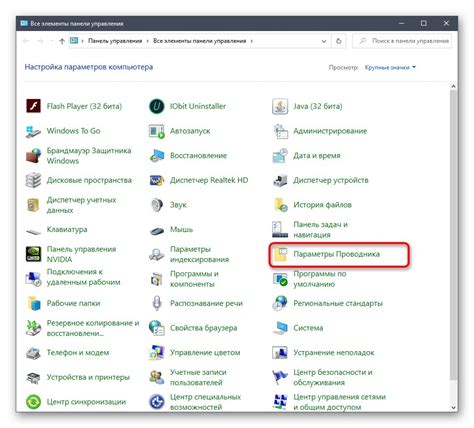Click the Администрирование icon
474x428 pixels.
point(280,131)
